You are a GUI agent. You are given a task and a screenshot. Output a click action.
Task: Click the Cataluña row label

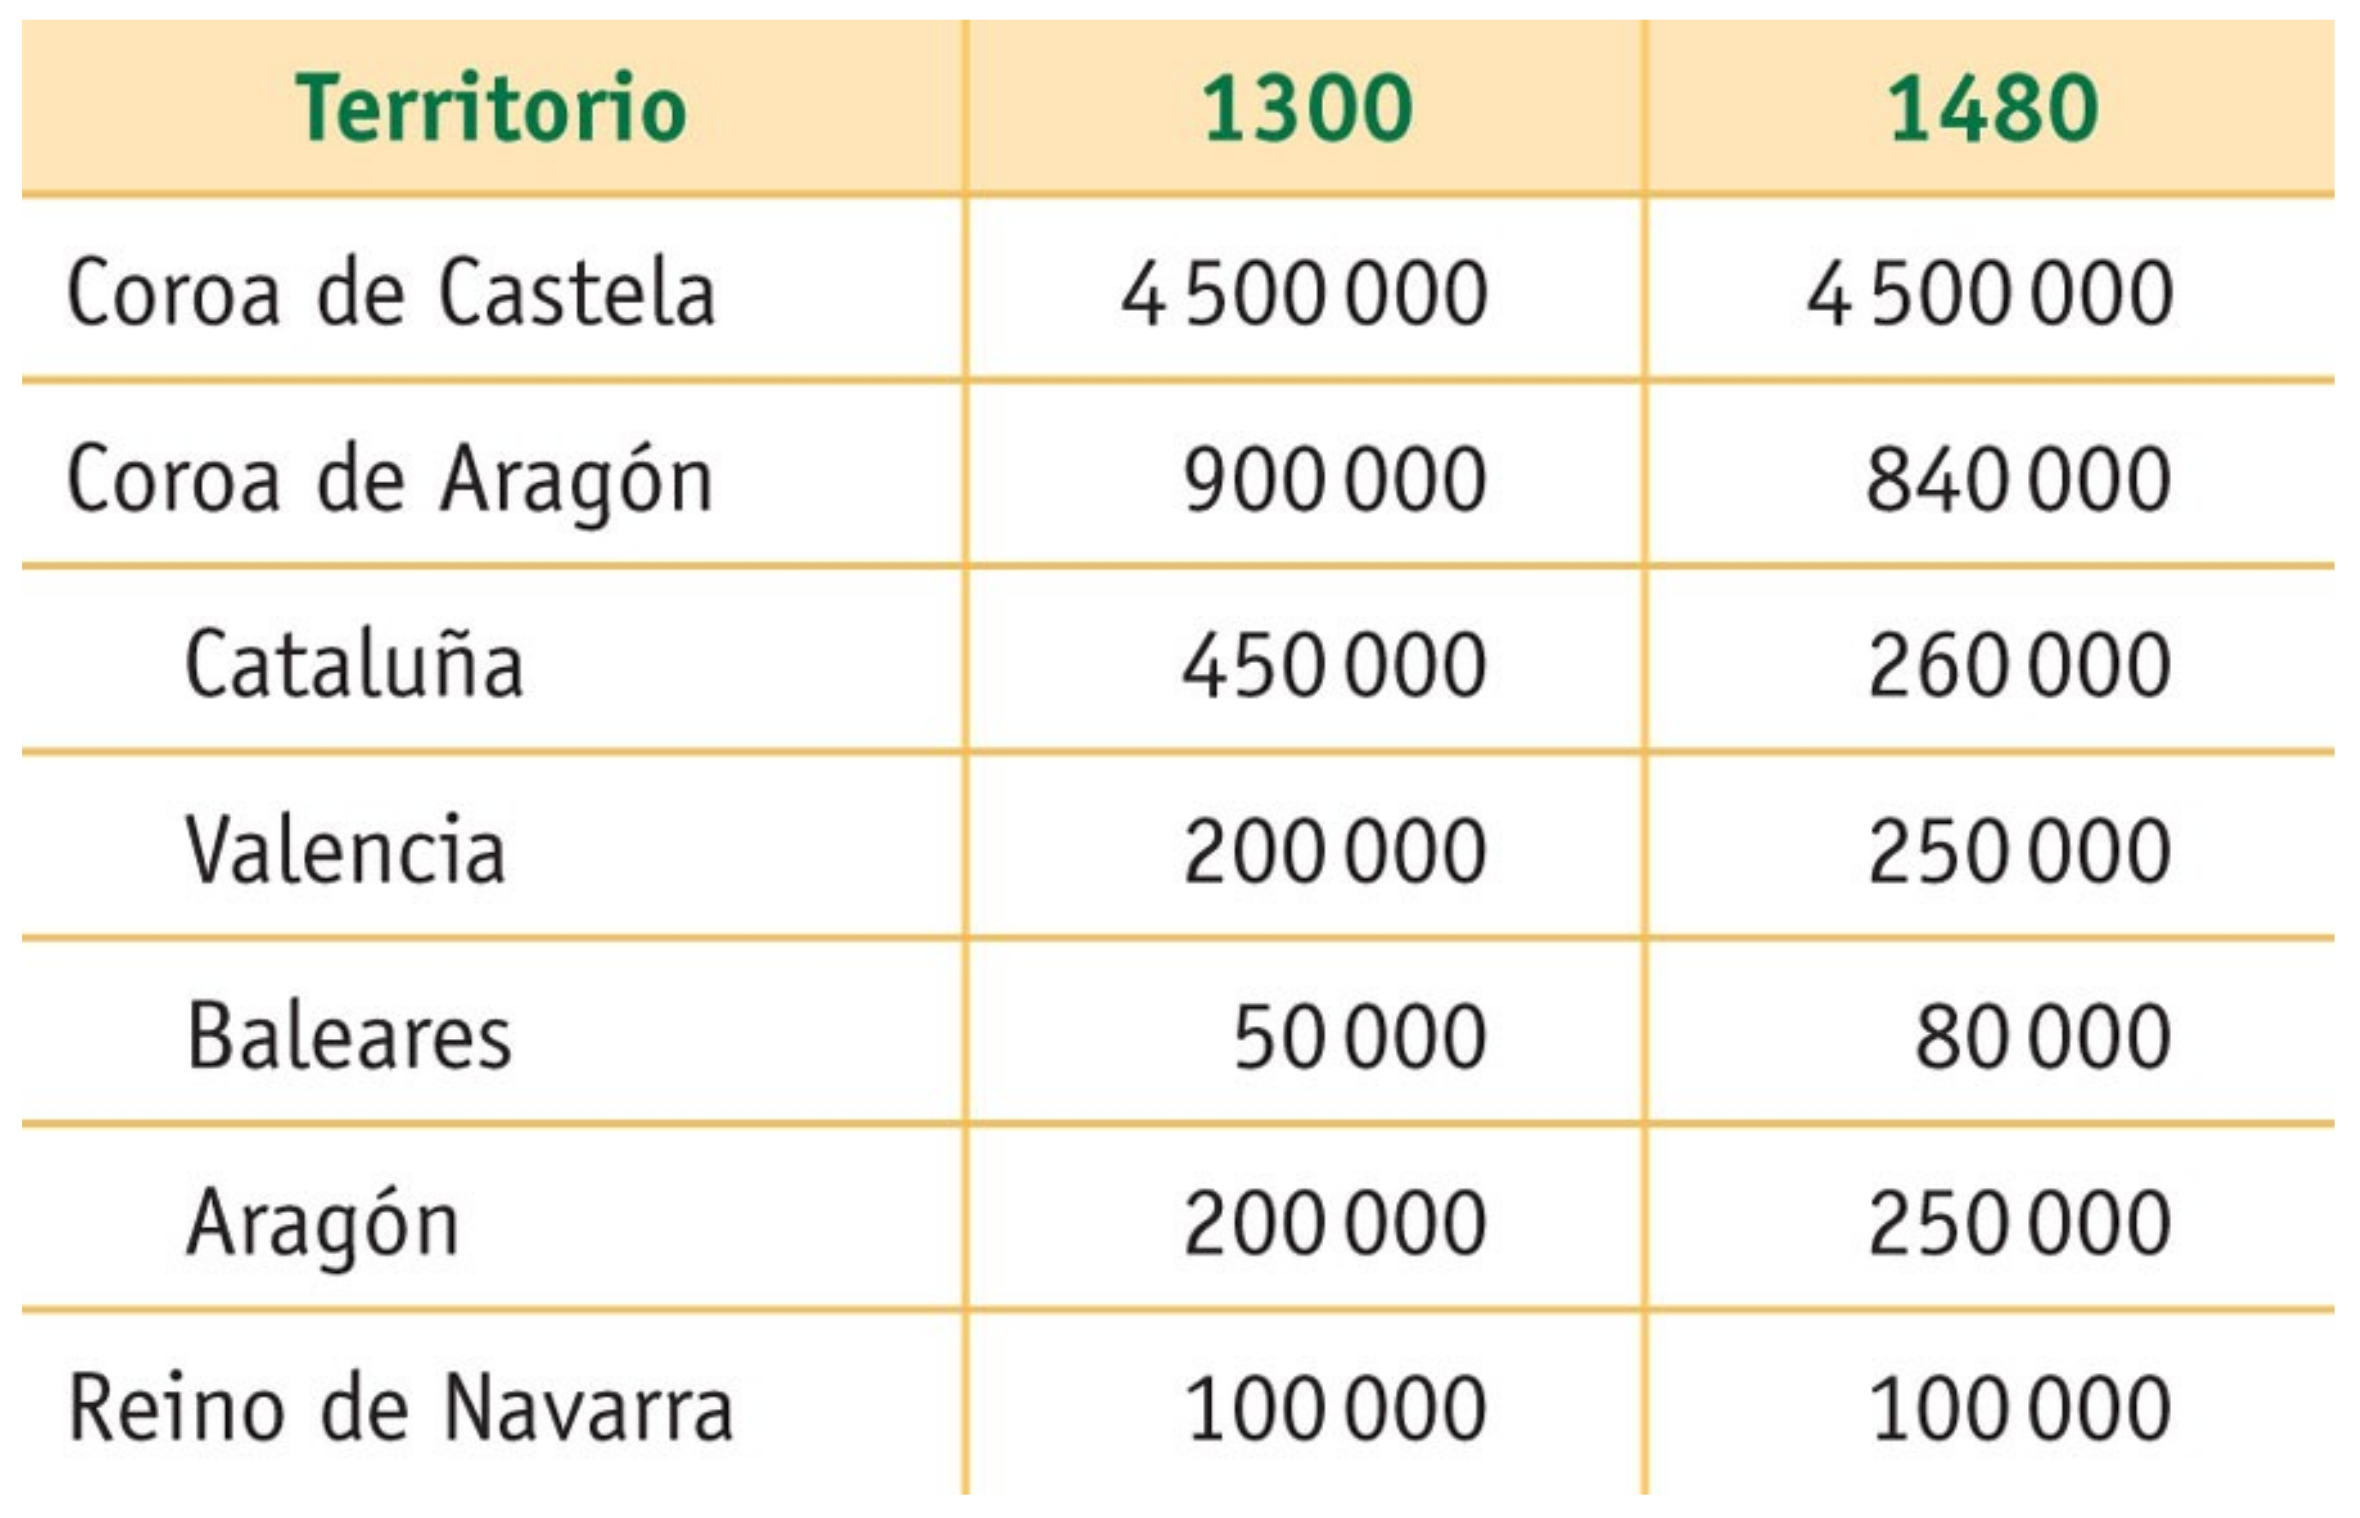coord(354,664)
